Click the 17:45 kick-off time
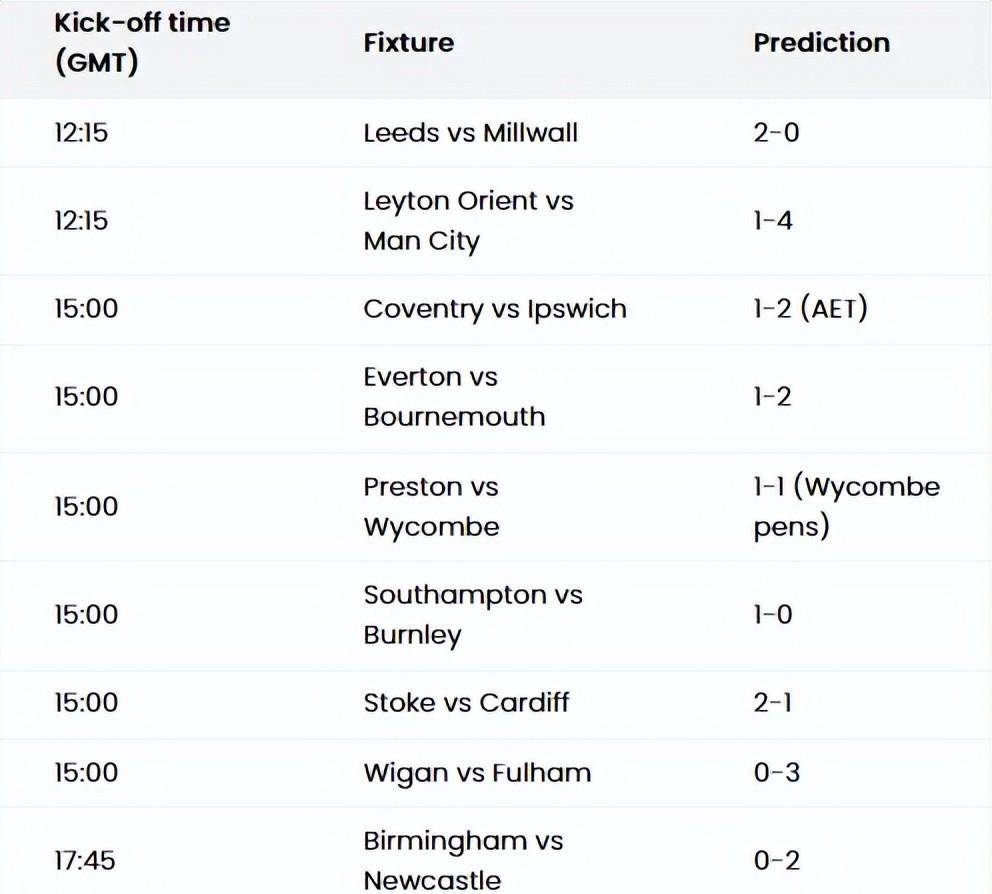Viewport: 992px width, 894px height. [x=85, y=861]
